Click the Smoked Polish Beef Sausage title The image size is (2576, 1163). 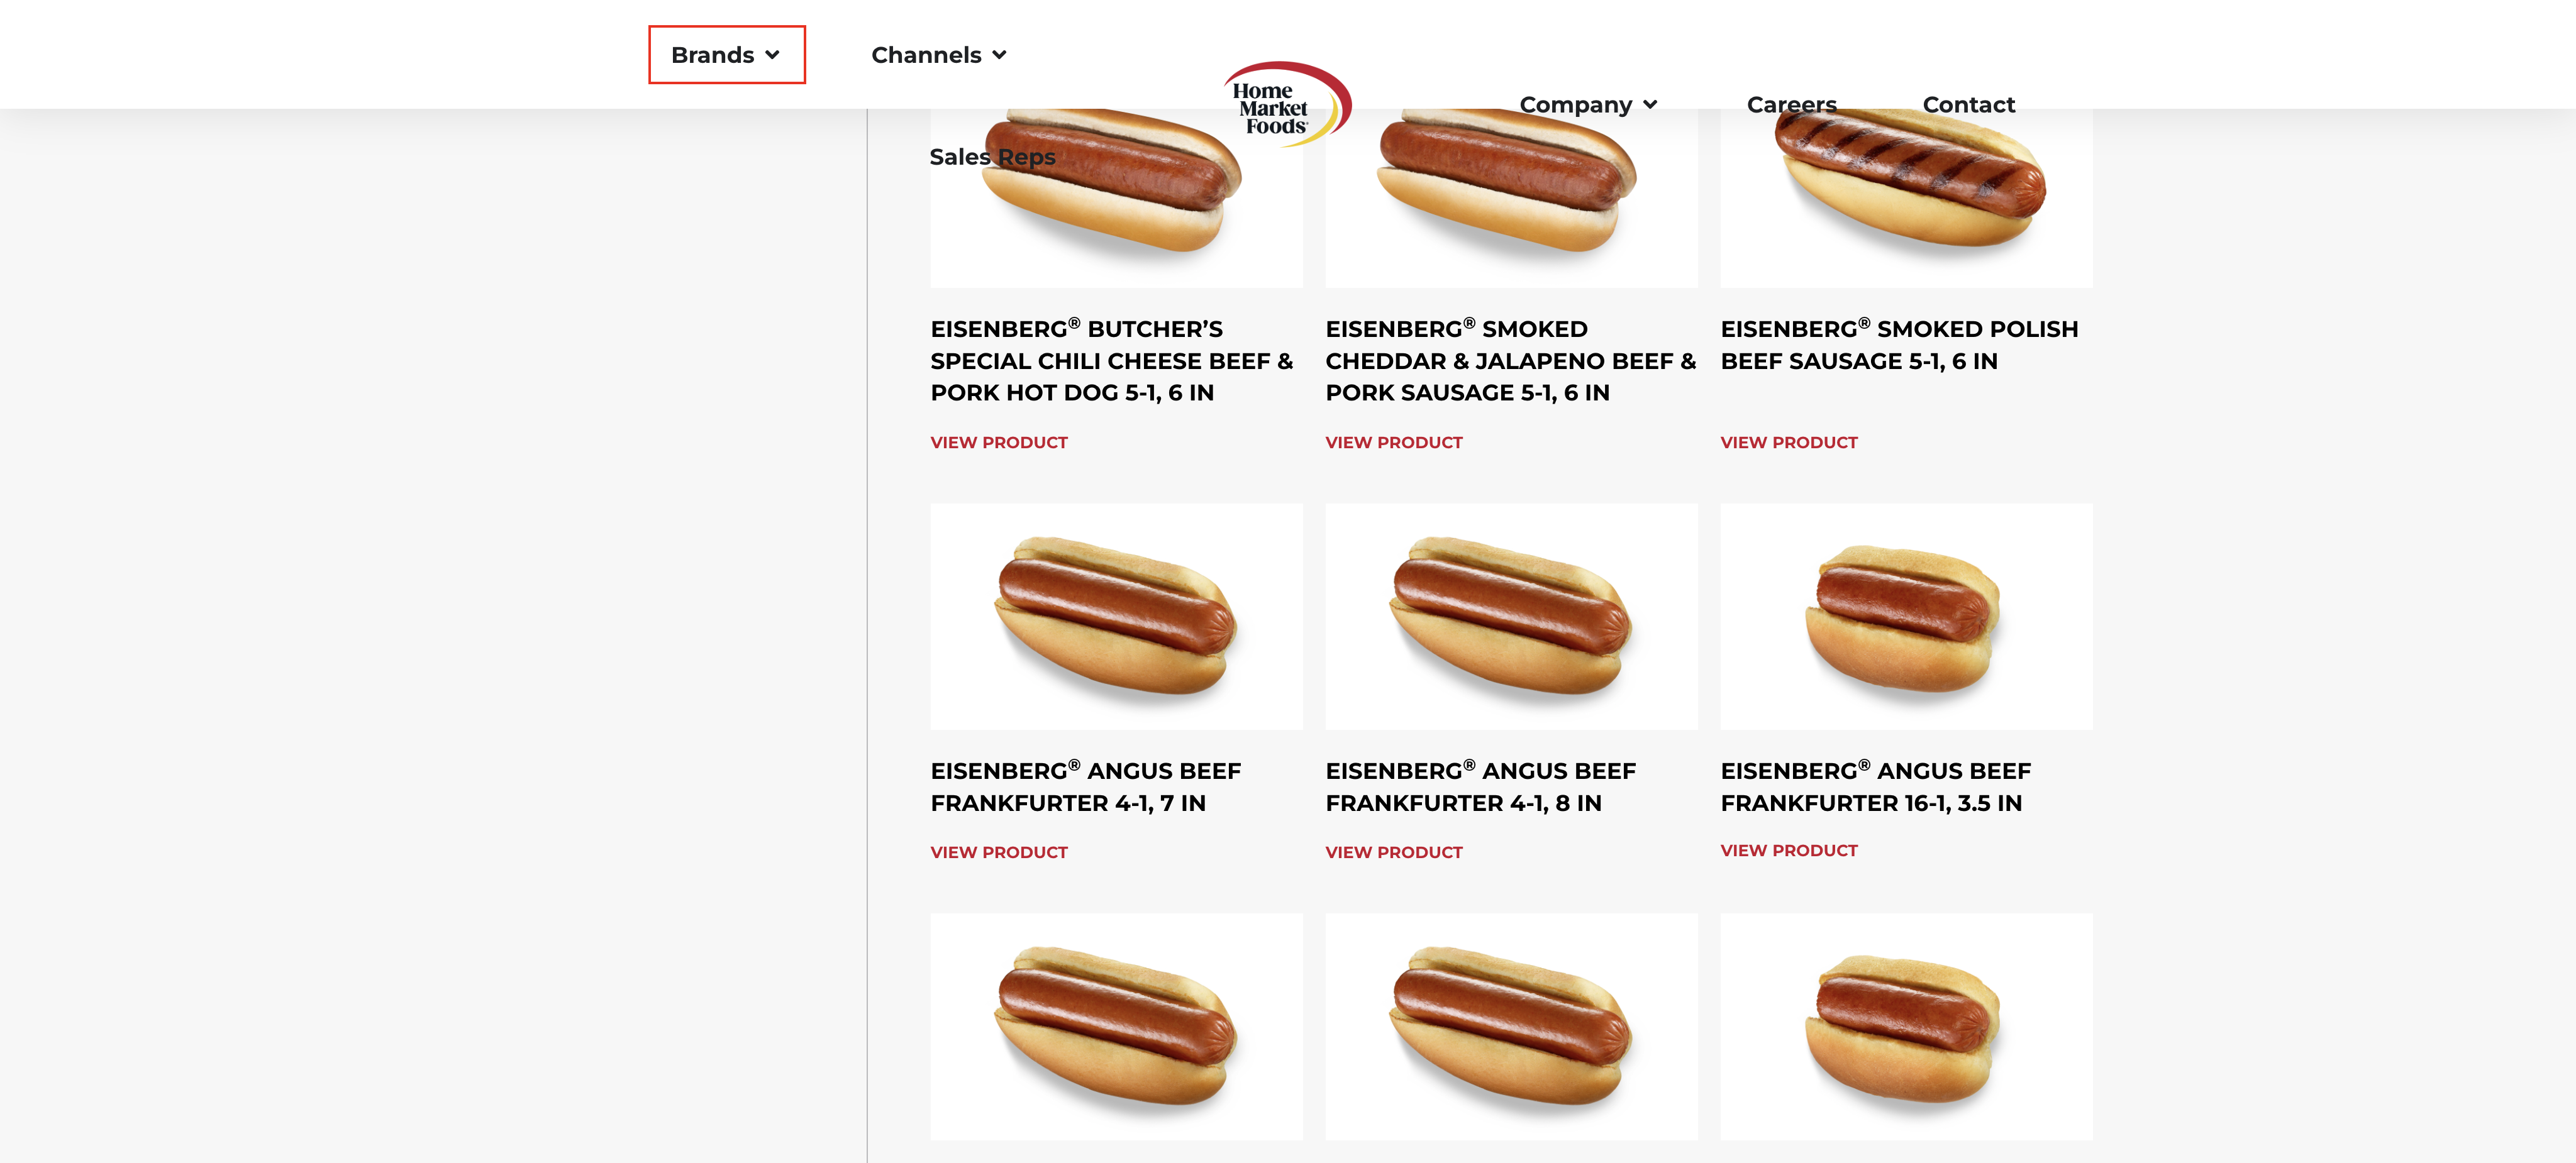pyautogui.click(x=1899, y=345)
